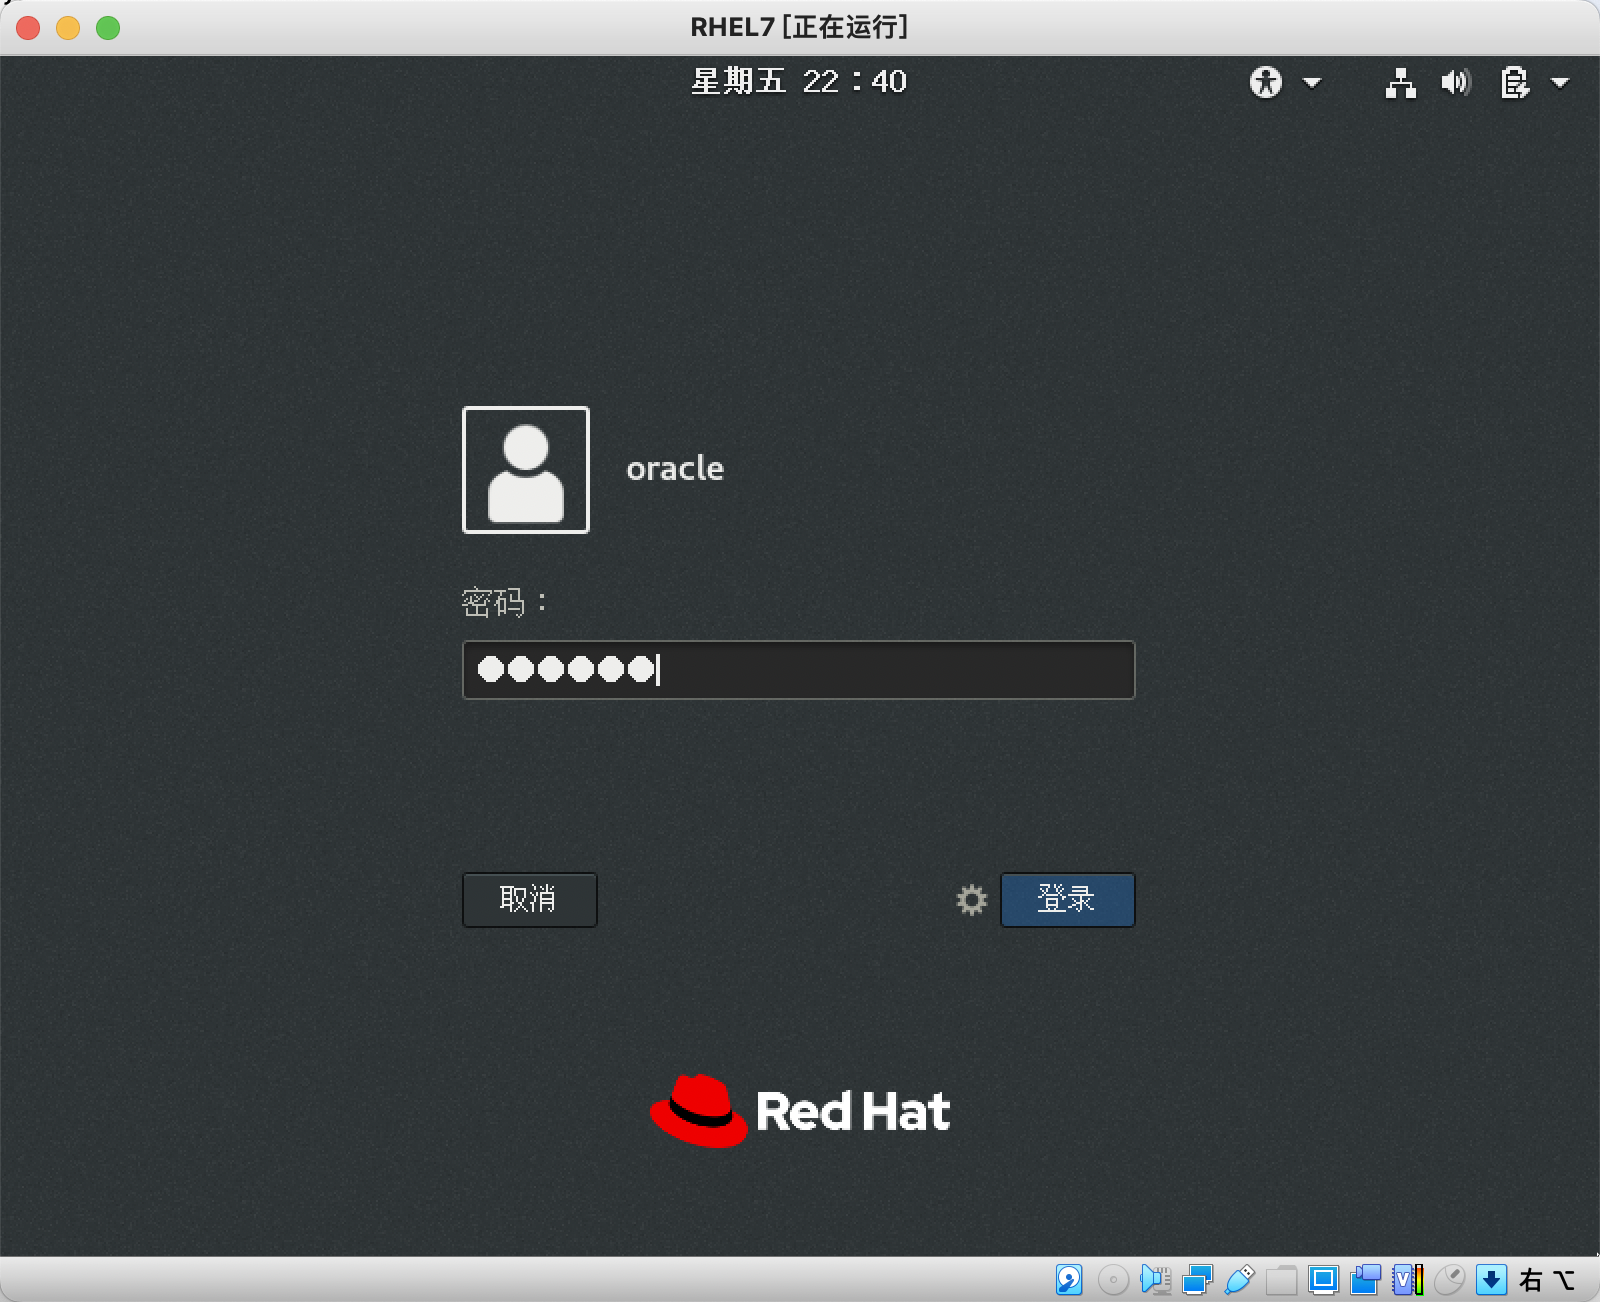This screenshot has height=1302, width=1600.
Task: Open the clock showing 星期五 22:40
Action: (x=799, y=81)
